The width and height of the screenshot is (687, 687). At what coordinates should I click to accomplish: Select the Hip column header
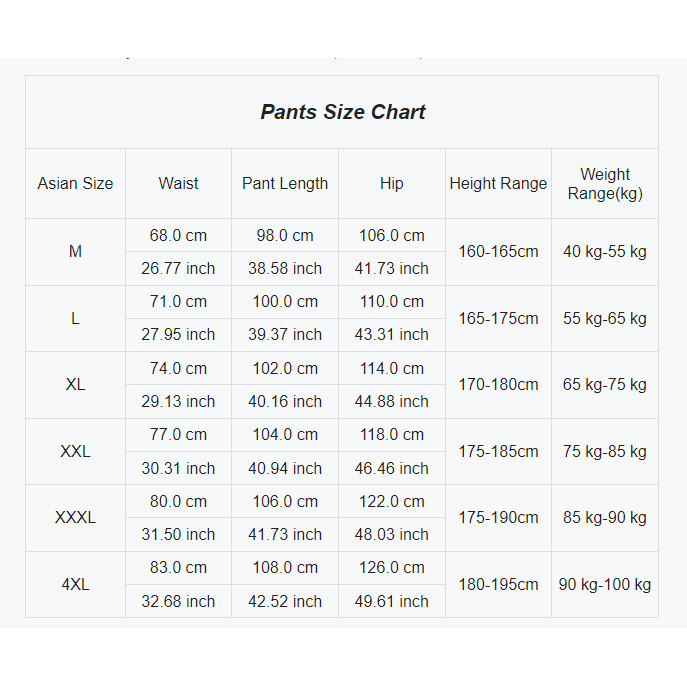coord(392,184)
